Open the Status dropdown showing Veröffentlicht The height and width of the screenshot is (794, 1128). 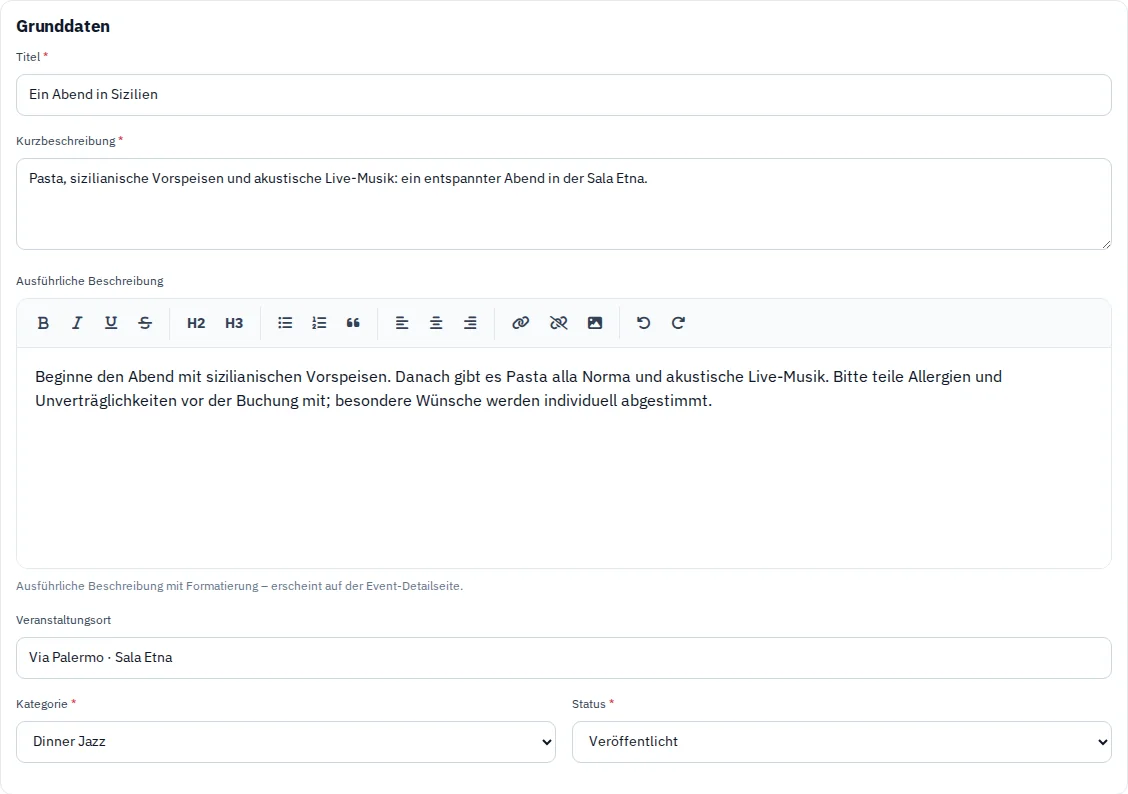(842, 741)
